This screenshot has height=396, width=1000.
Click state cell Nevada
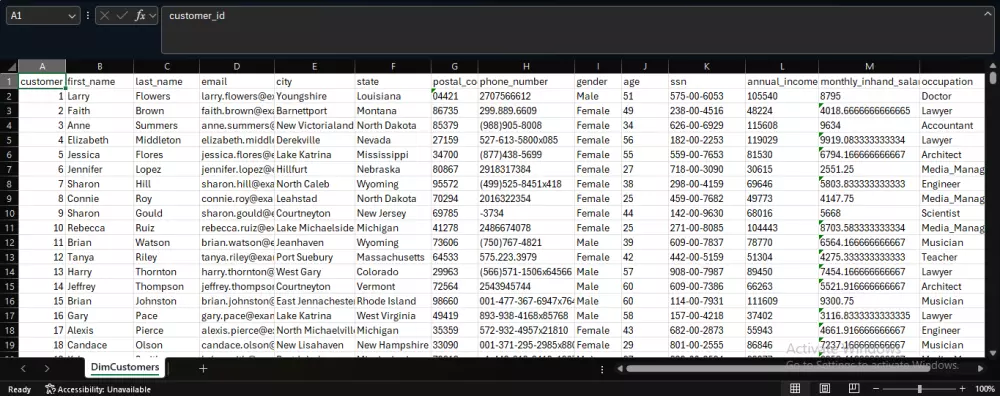393,140
